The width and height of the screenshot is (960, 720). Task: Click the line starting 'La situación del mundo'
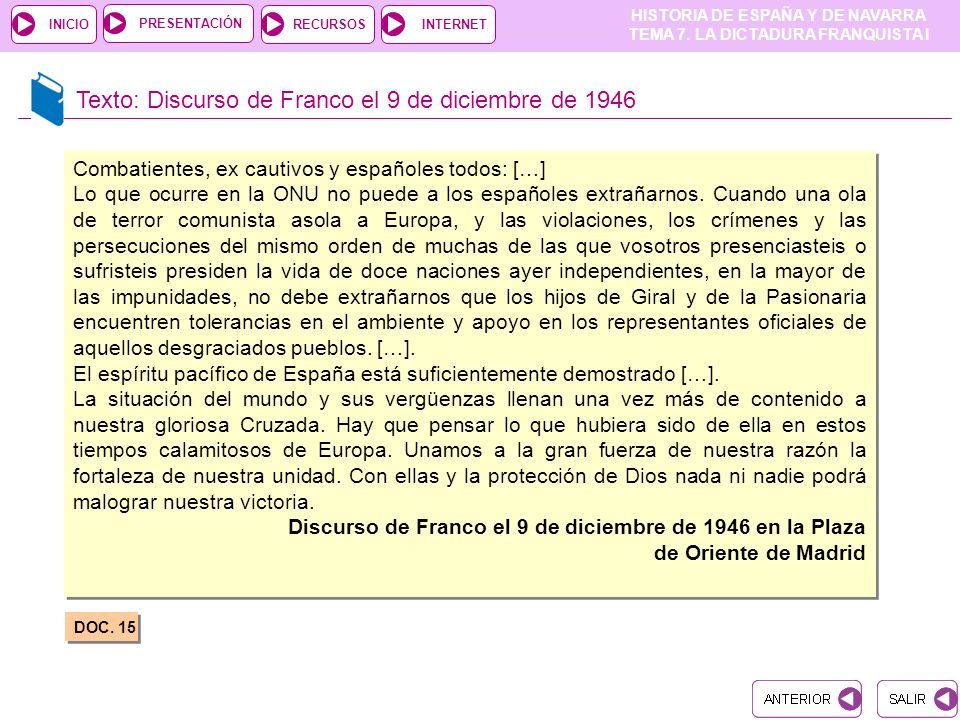(470, 399)
